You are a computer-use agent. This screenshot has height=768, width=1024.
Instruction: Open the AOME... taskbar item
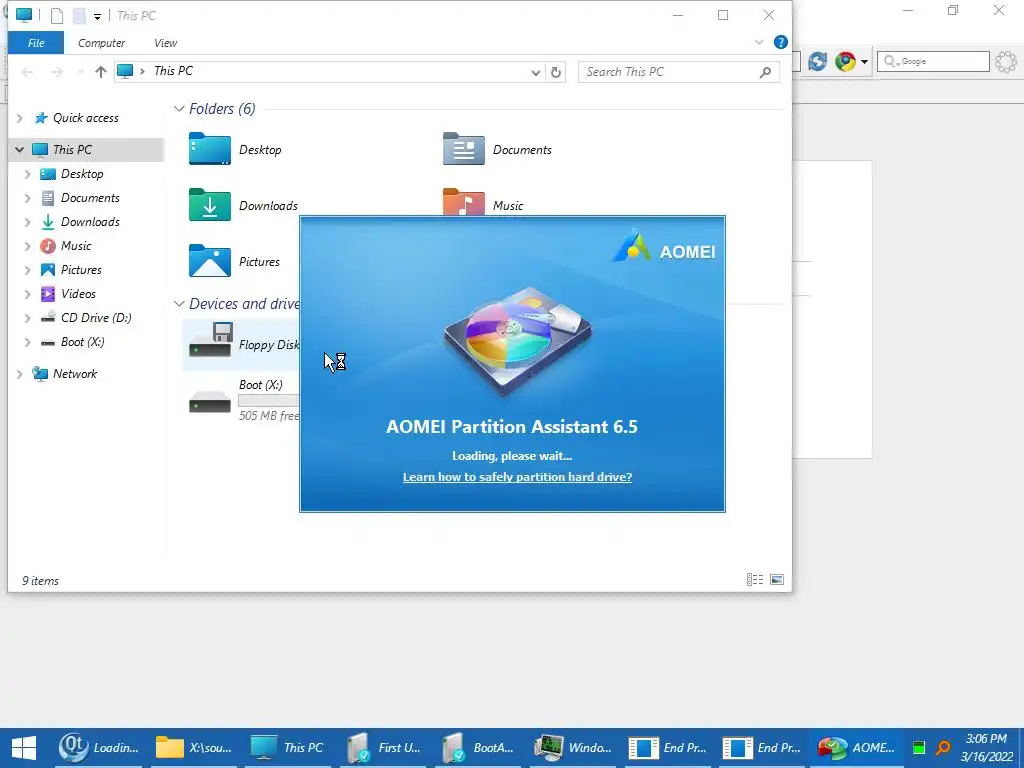tap(857, 748)
